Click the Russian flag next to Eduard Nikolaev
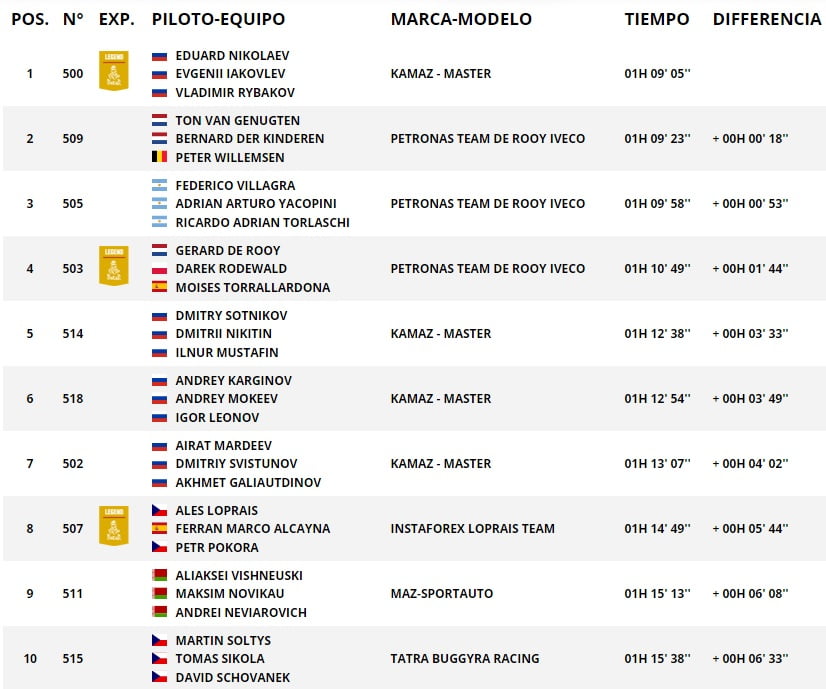 (x=160, y=56)
